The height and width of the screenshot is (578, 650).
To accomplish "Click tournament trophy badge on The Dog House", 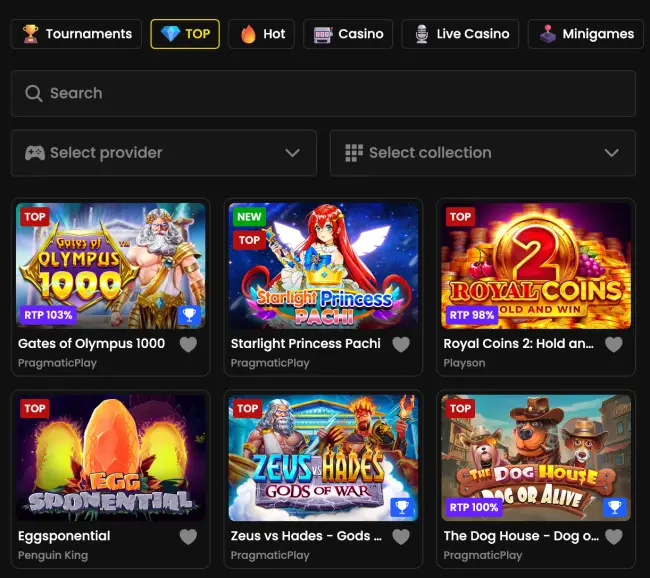I will [x=615, y=507].
